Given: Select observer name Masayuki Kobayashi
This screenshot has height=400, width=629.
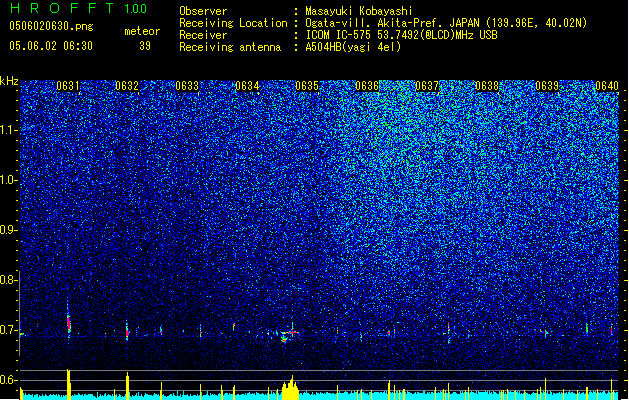Looking at the screenshot, I should click(359, 11).
